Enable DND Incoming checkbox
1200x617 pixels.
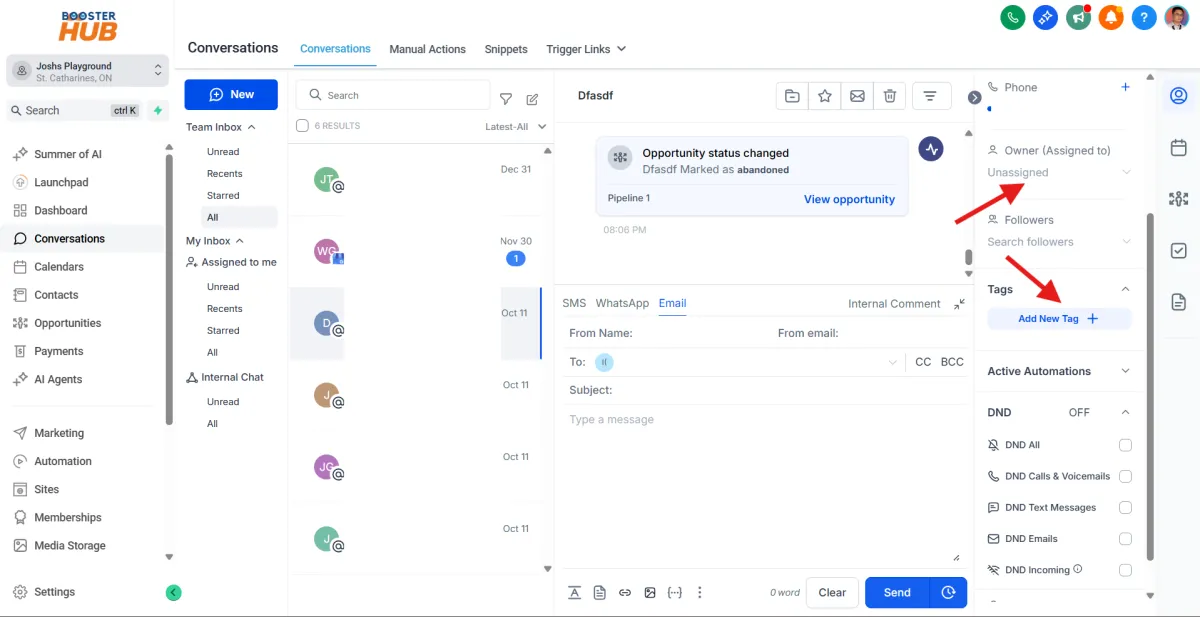1125,570
